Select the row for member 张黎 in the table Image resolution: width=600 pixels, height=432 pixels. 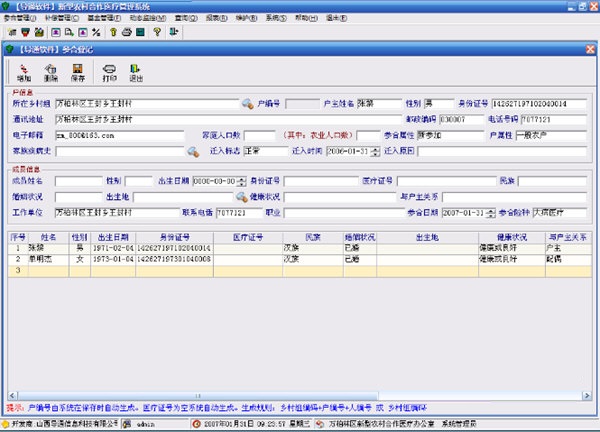[300, 248]
